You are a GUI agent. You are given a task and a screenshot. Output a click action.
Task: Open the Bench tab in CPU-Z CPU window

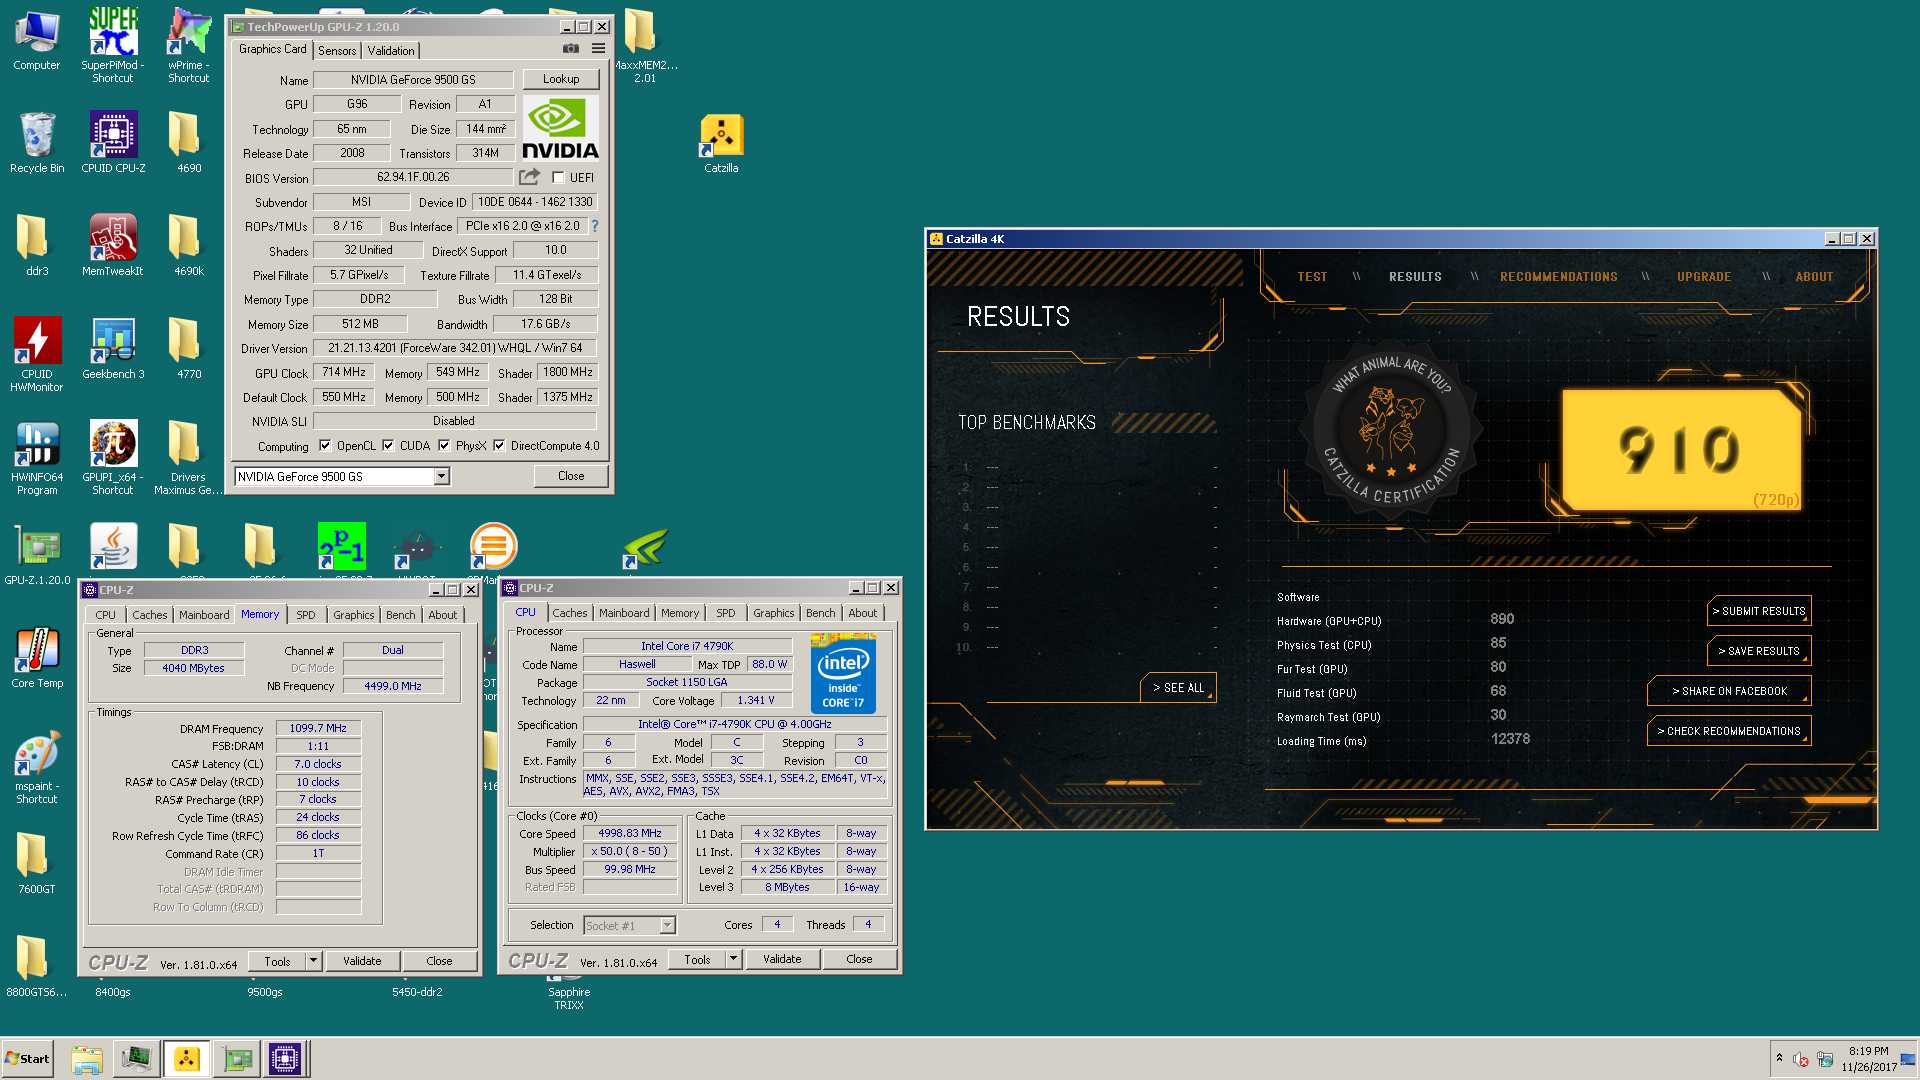click(x=820, y=613)
